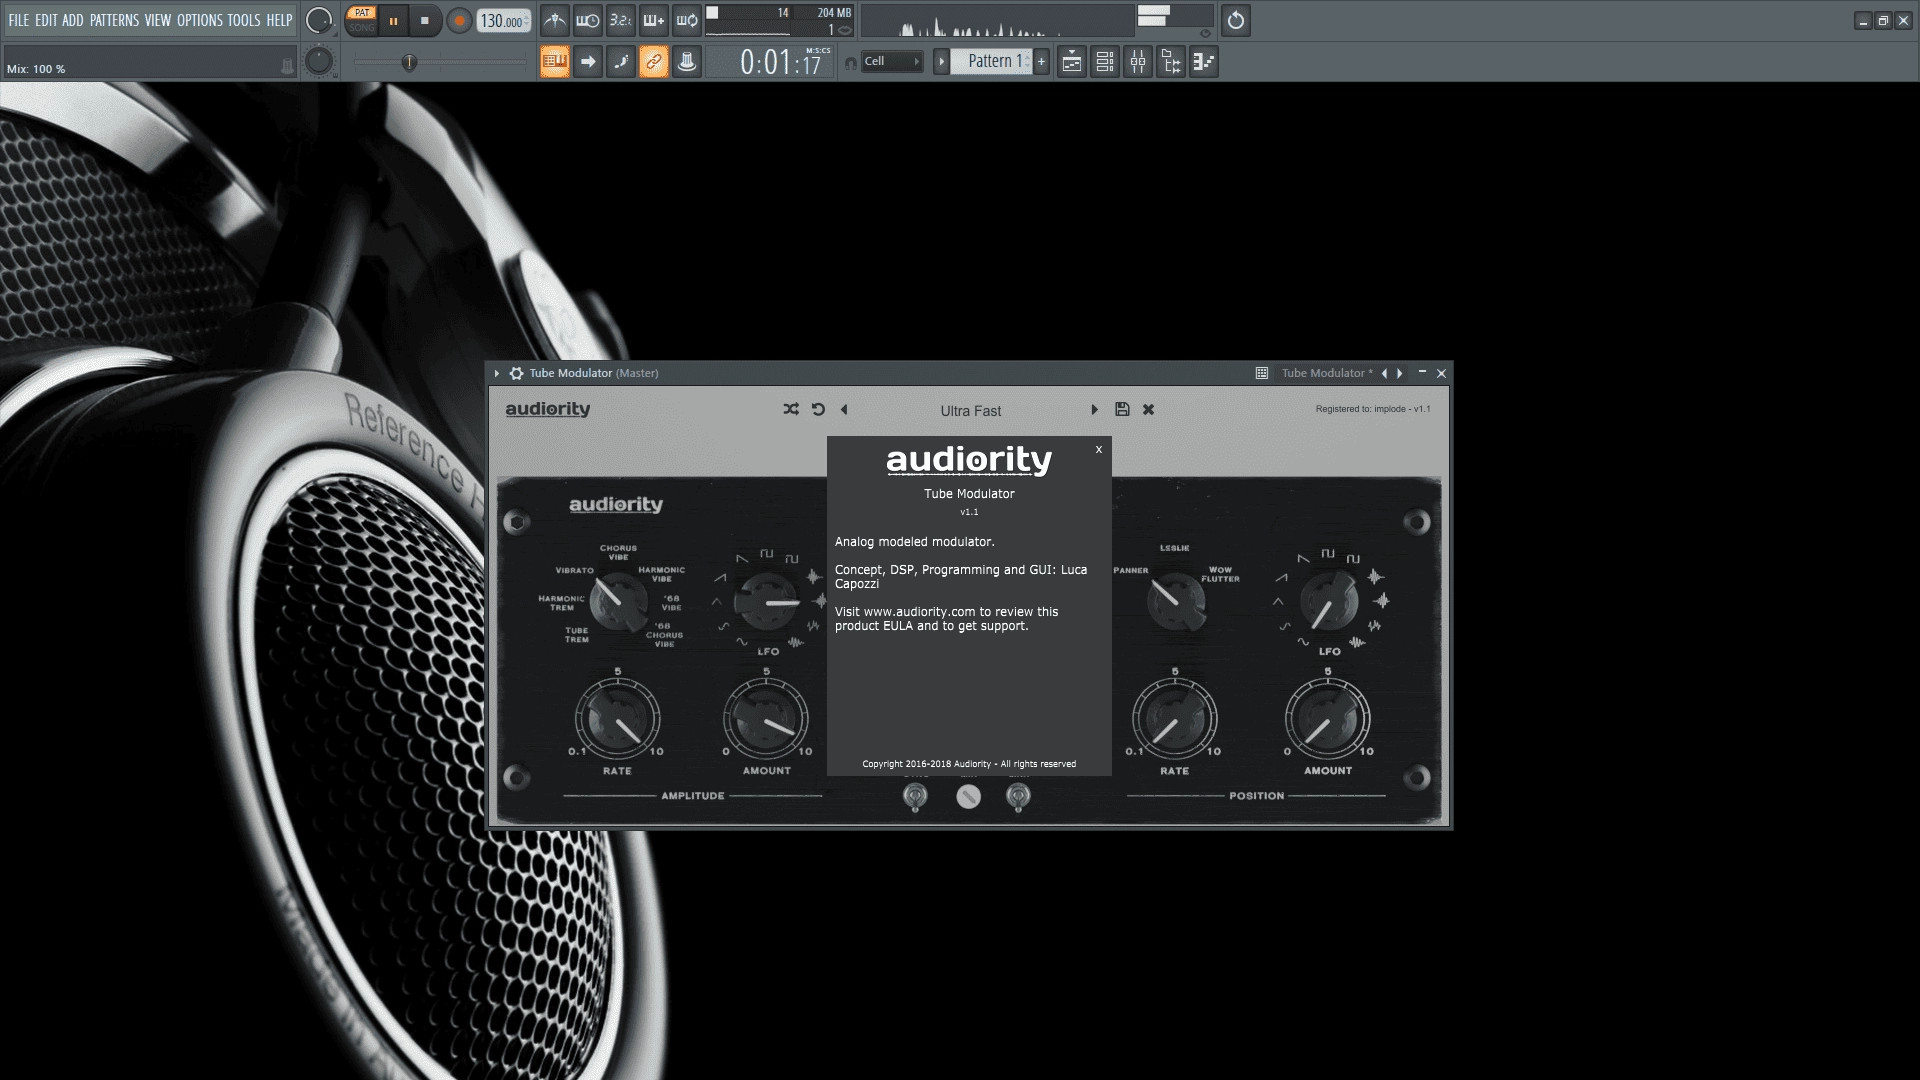Go to previous Audiority preset
The height and width of the screenshot is (1080, 1920).
click(844, 409)
